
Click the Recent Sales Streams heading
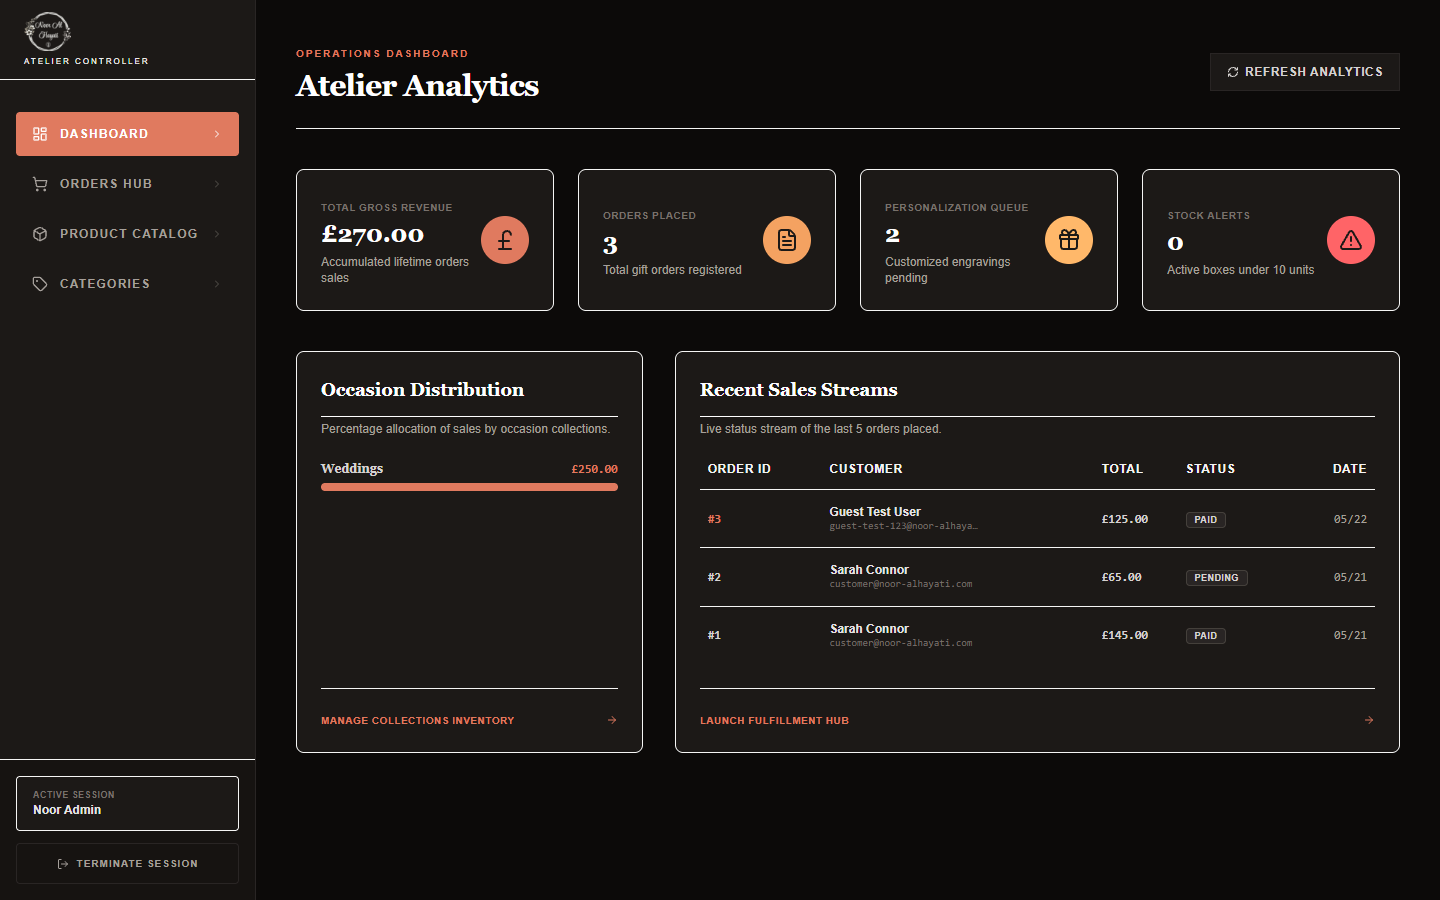coord(799,390)
